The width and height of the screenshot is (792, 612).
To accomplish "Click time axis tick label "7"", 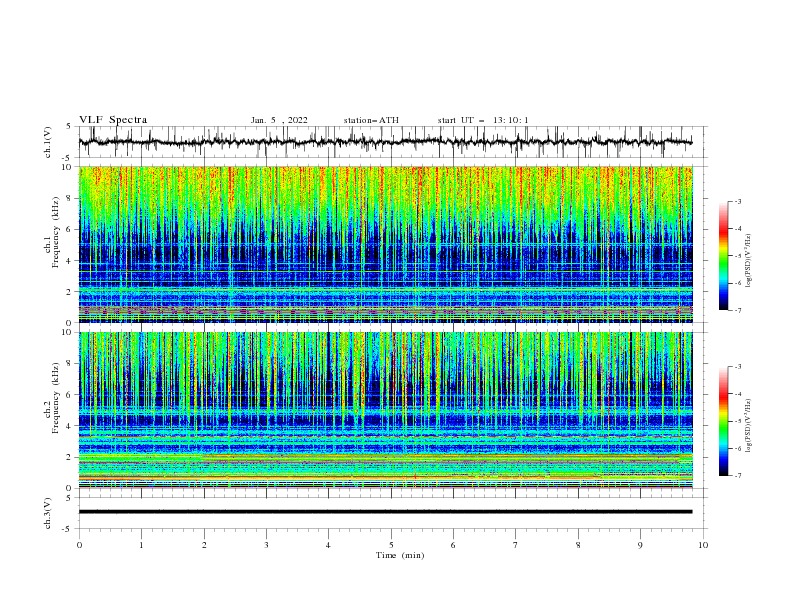I will pyautogui.click(x=516, y=545).
